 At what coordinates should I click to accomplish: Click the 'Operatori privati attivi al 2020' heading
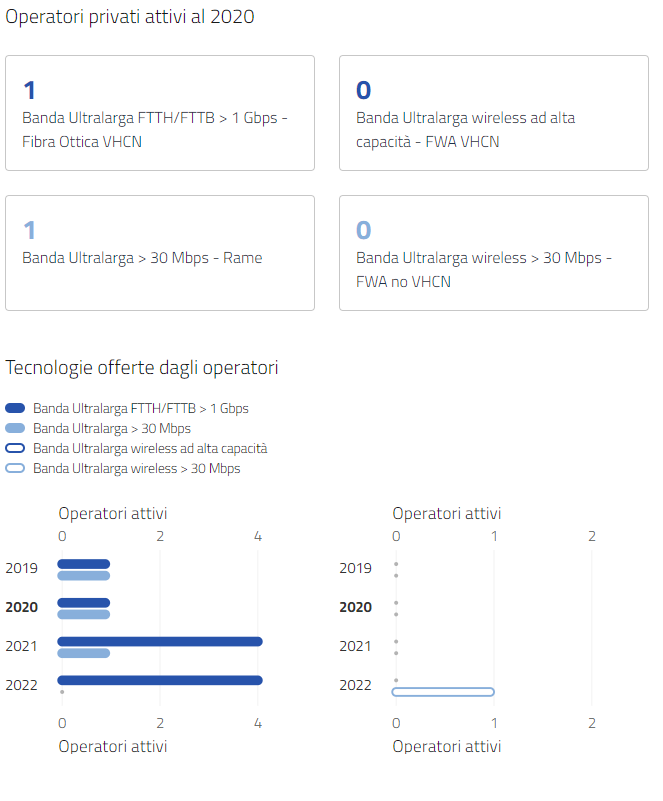pos(130,17)
